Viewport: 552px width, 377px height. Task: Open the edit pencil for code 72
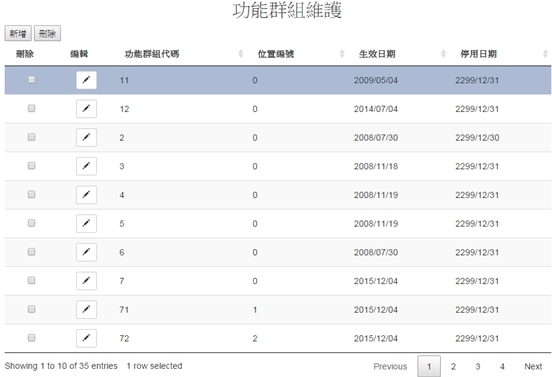click(86, 338)
